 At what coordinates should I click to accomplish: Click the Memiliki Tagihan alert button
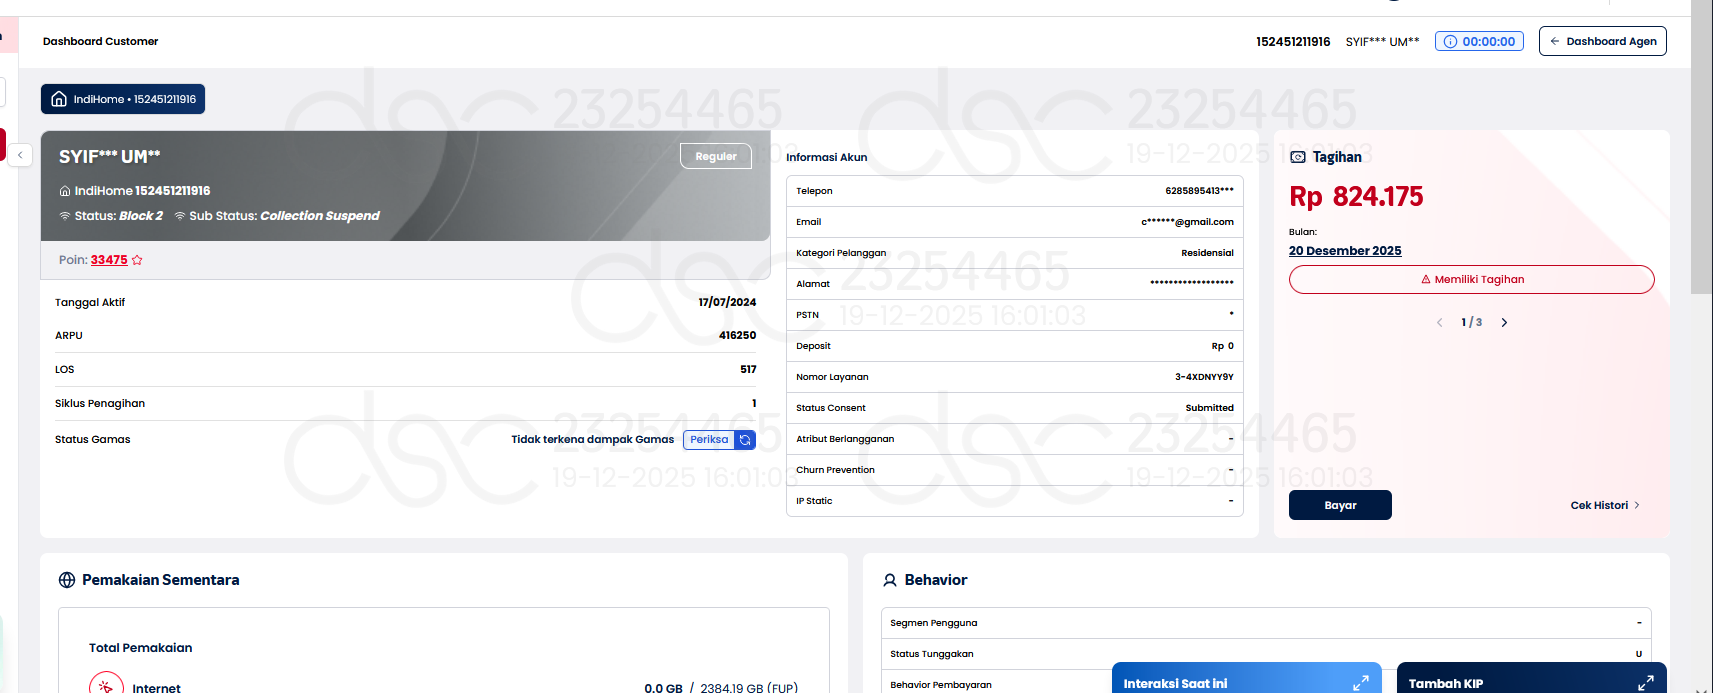(x=1472, y=279)
